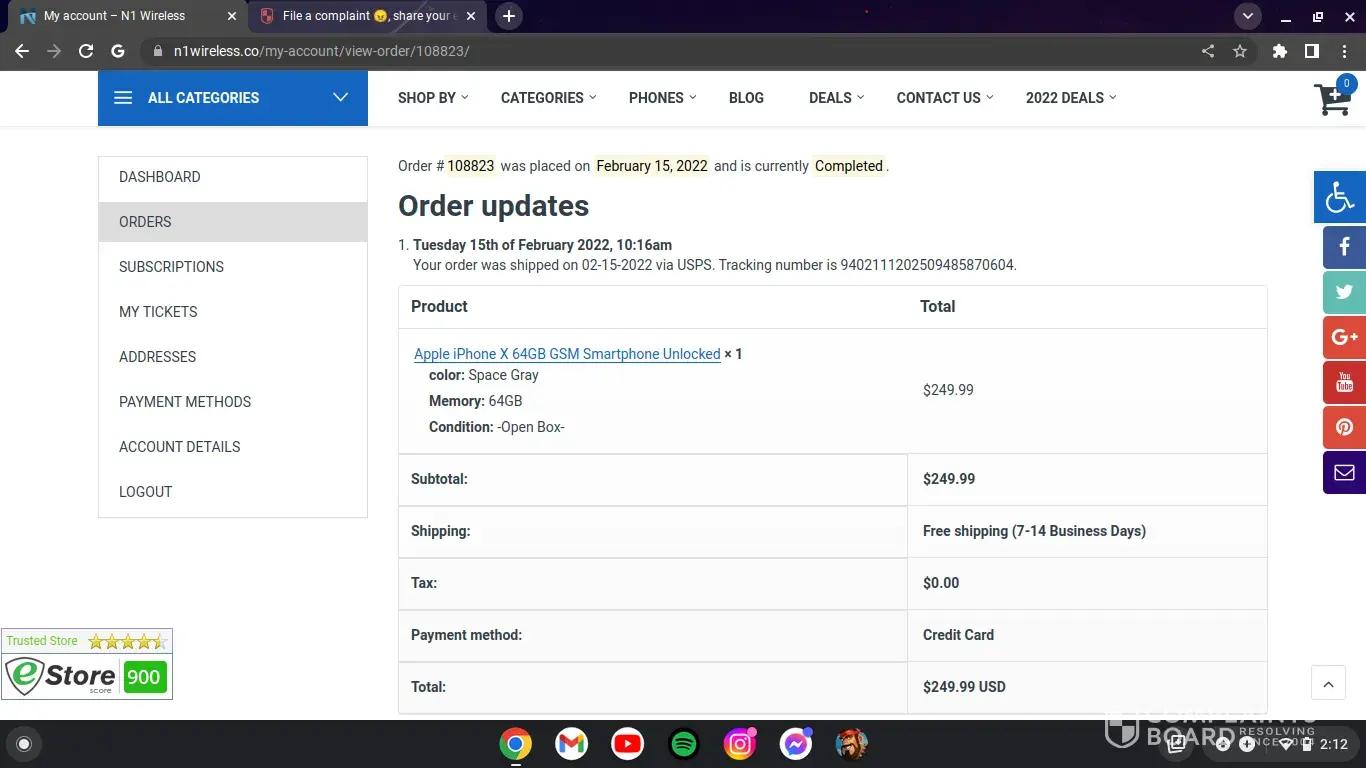
Task: Click the Twitter social icon
Action: click(1344, 292)
